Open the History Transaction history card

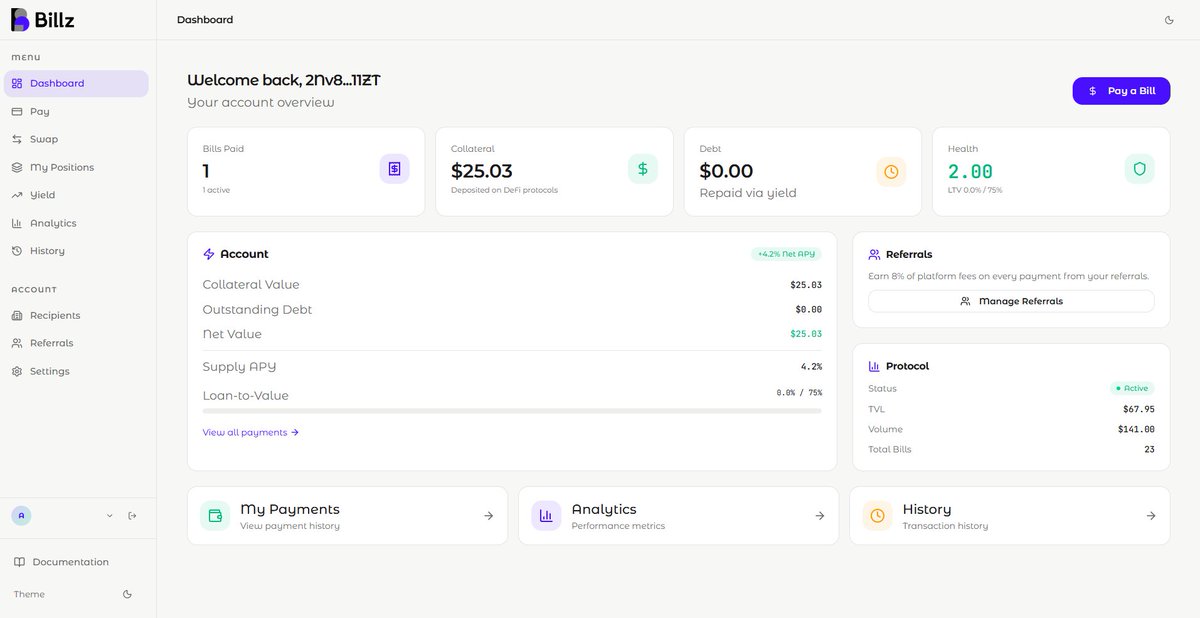click(1010, 516)
